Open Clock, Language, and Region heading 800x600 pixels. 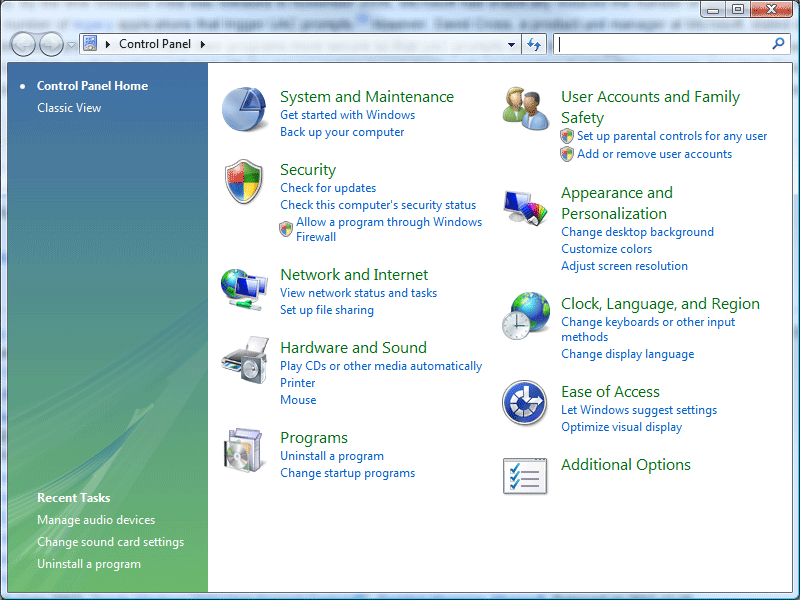point(660,304)
